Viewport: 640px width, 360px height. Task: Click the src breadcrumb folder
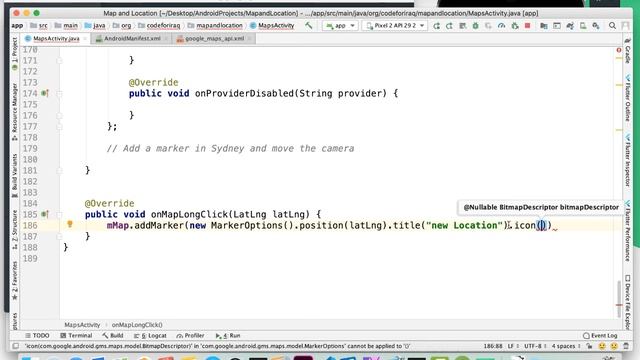click(x=39, y=25)
